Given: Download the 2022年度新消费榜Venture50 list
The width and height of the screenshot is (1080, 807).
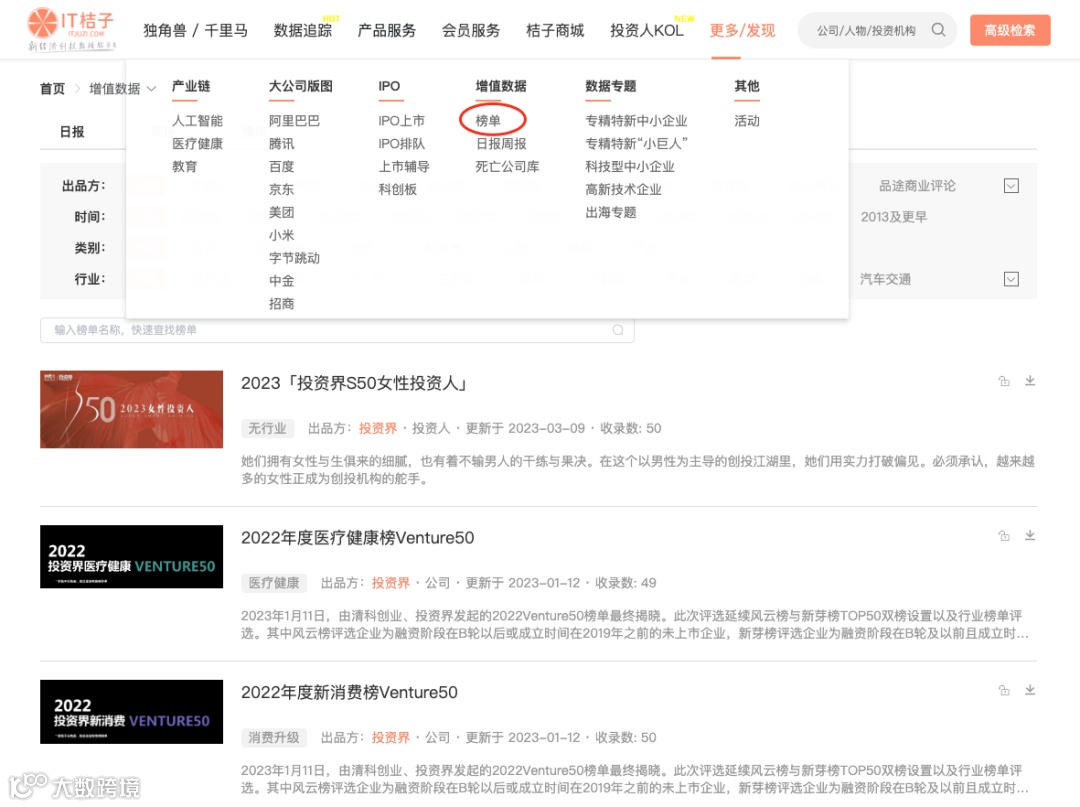Looking at the screenshot, I should pyautogui.click(x=1030, y=690).
